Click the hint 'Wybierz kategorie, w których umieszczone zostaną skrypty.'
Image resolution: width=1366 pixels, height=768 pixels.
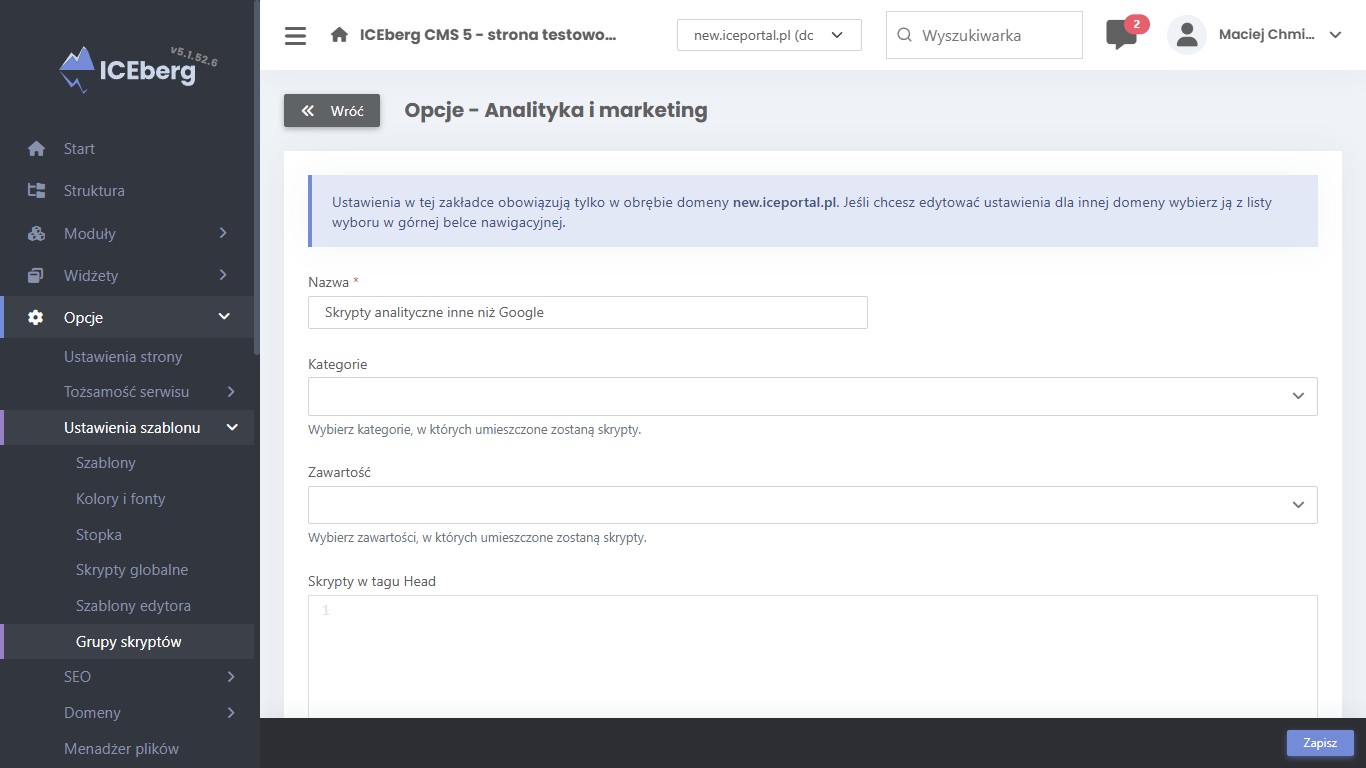(475, 429)
